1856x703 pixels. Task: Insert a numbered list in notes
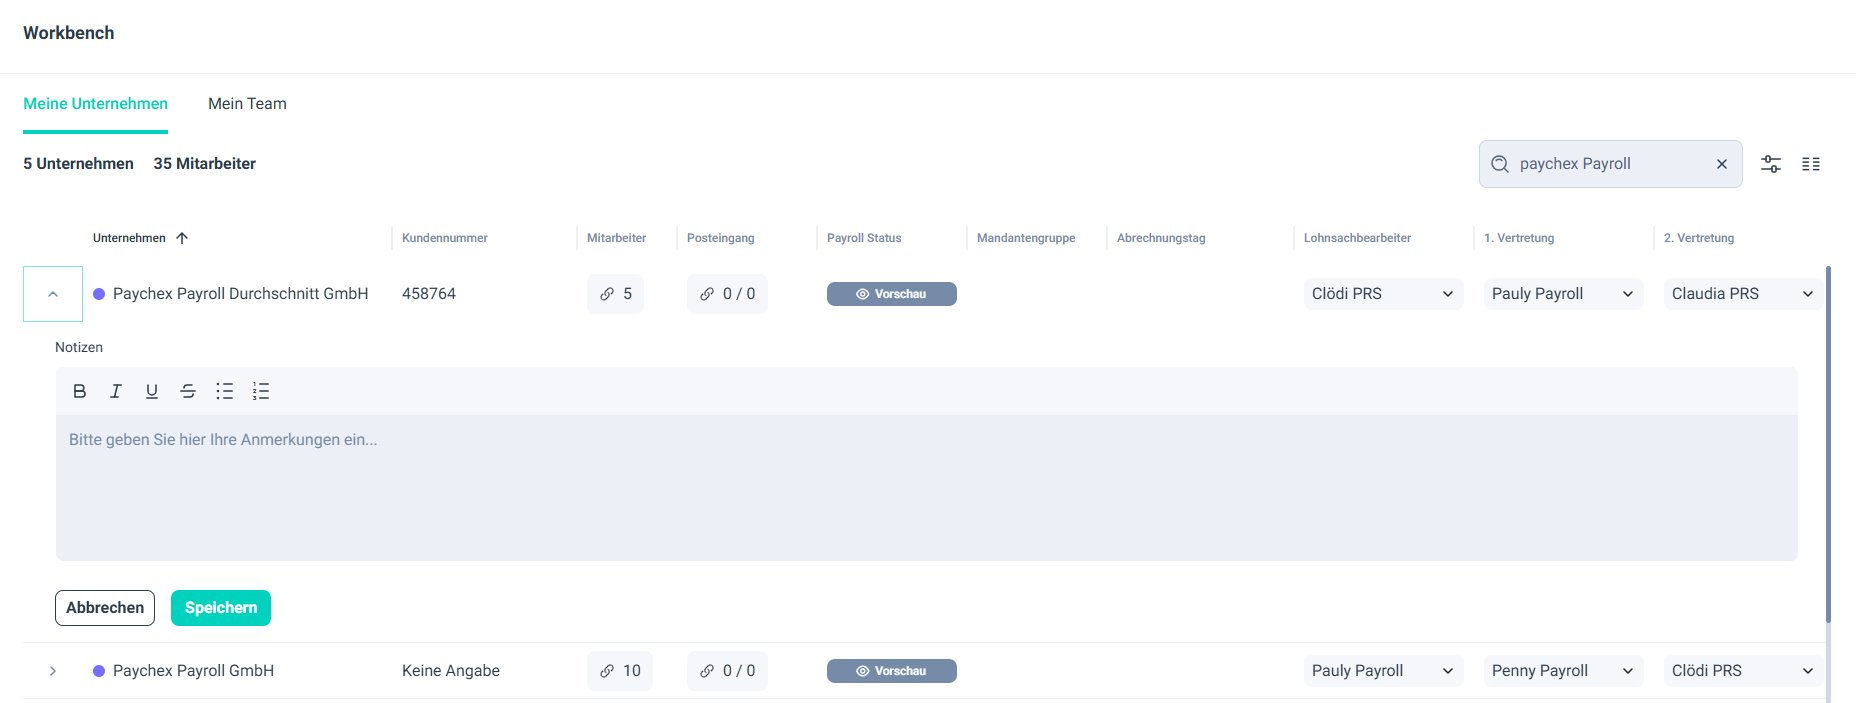[x=261, y=391]
